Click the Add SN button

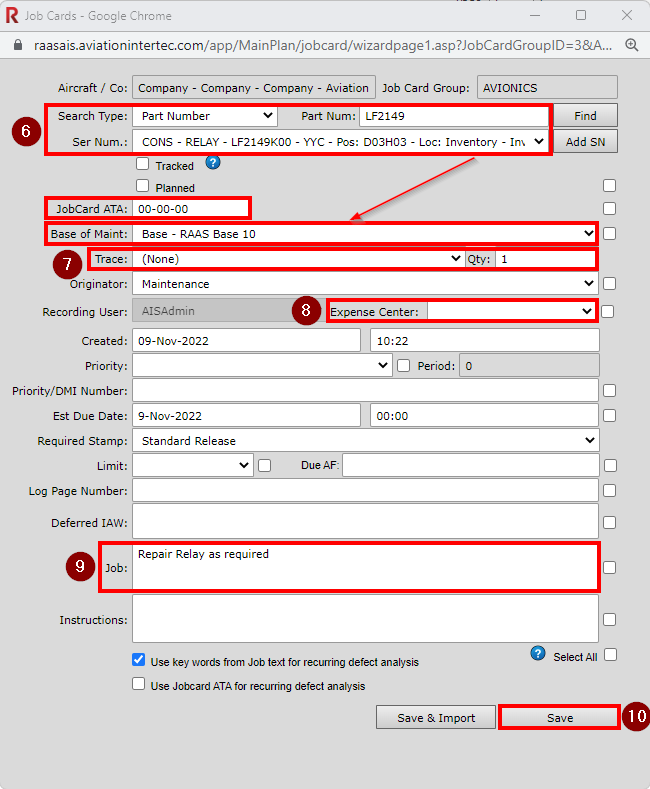point(585,142)
